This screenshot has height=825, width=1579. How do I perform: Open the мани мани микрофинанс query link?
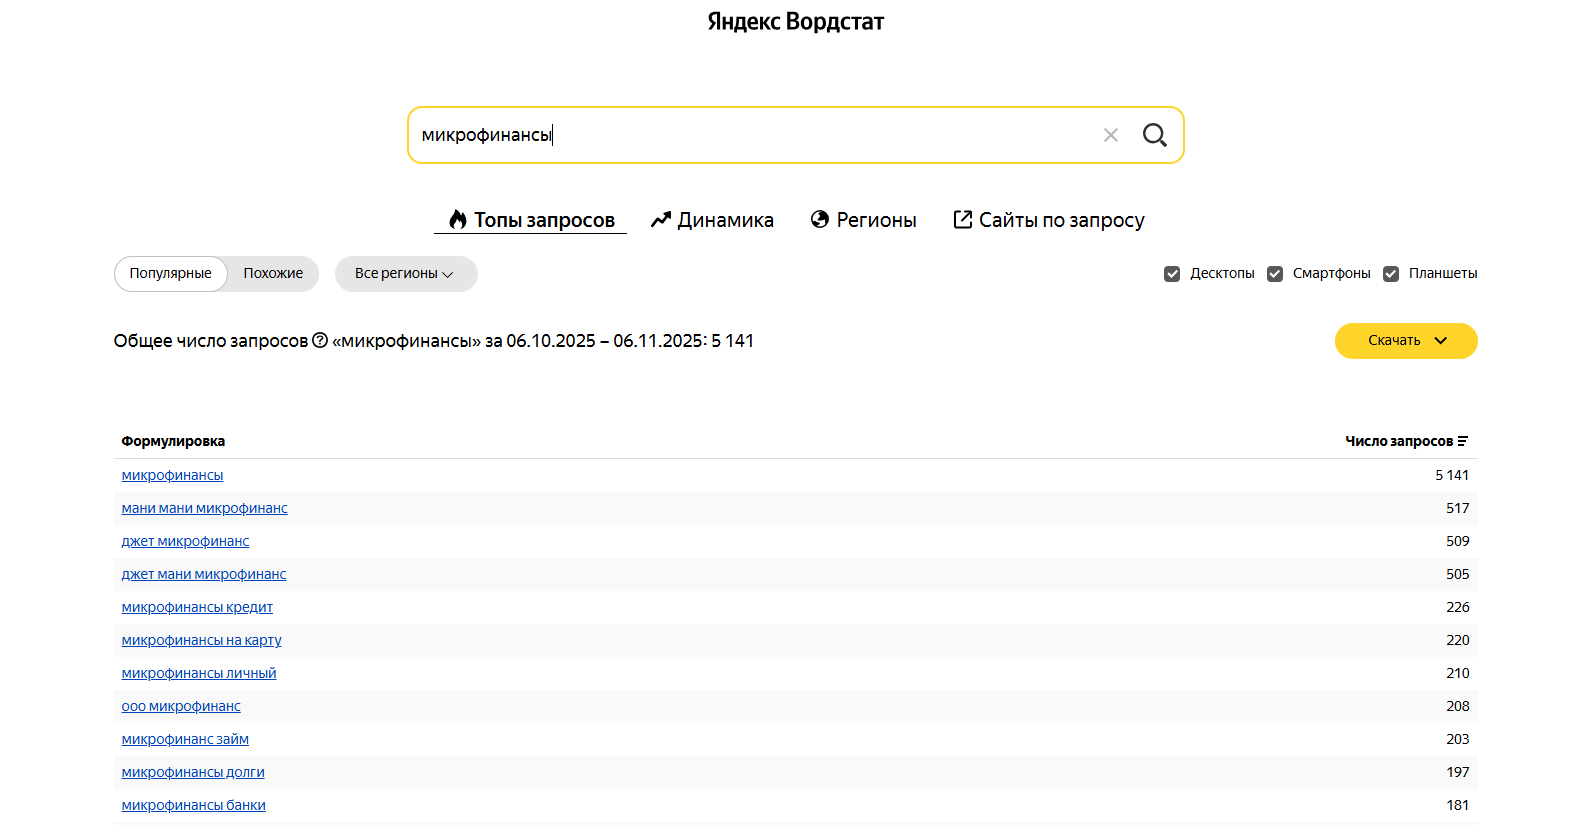point(204,508)
